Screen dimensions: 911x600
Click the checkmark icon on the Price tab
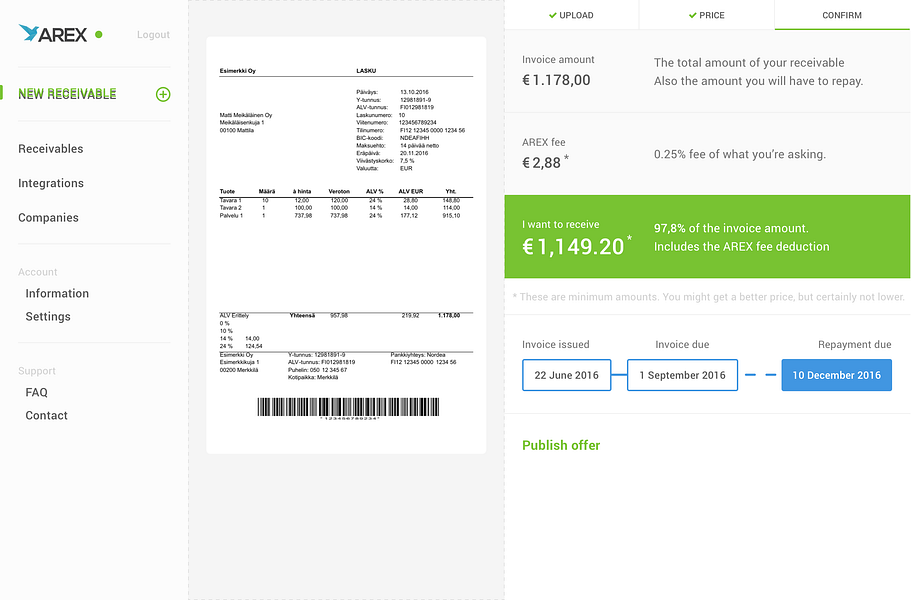[x=692, y=15]
